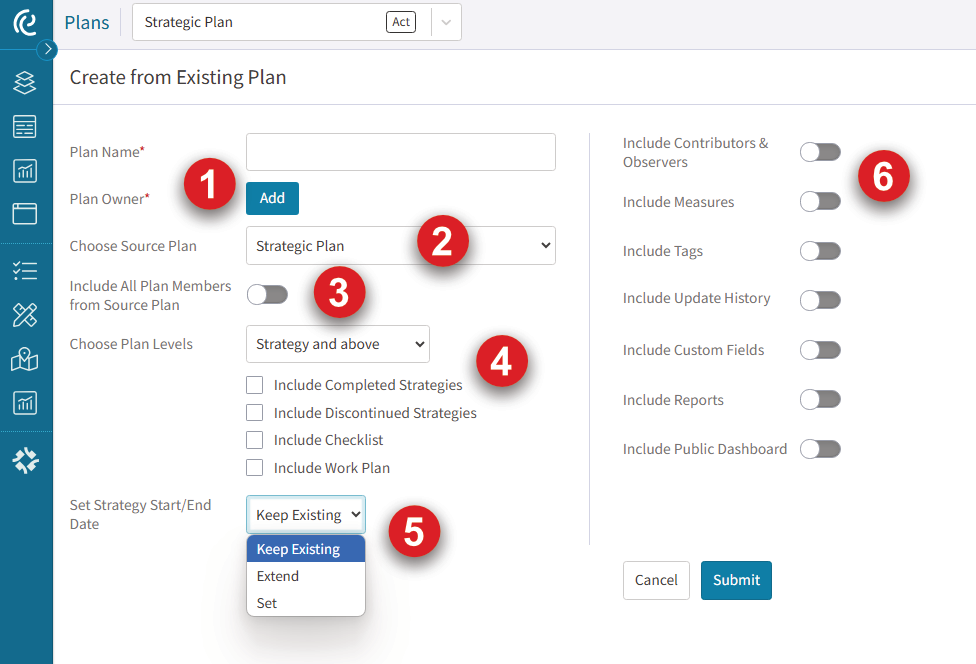The height and width of the screenshot is (664, 976).
Task: Click the Plans menu label
Action: tap(86, 21)
